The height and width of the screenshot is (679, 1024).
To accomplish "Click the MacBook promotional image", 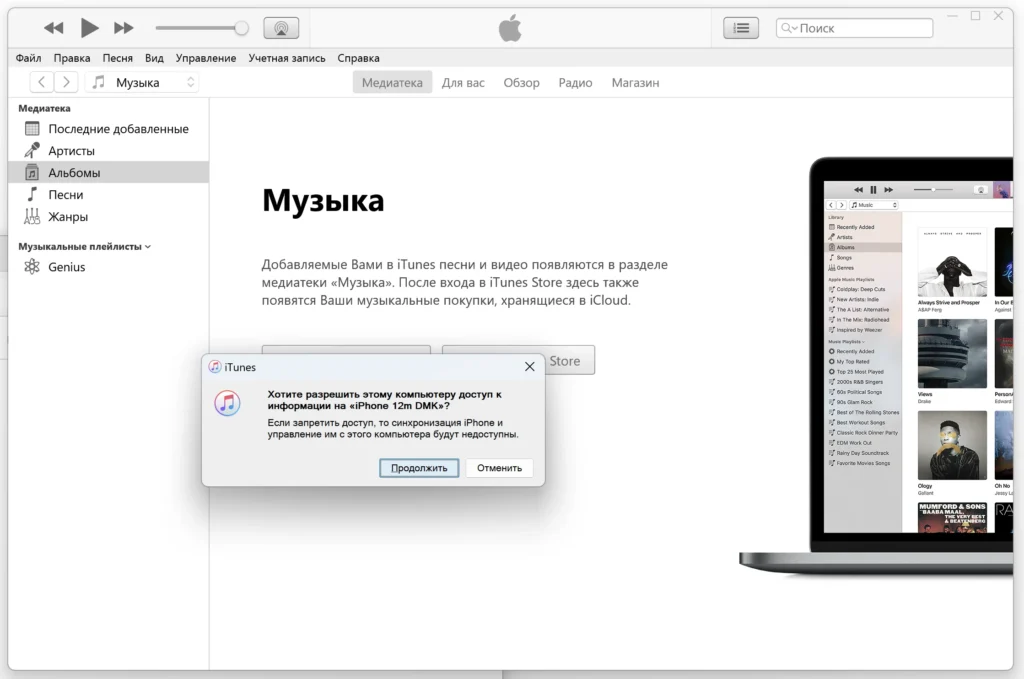I will click(x=876, y=367).
